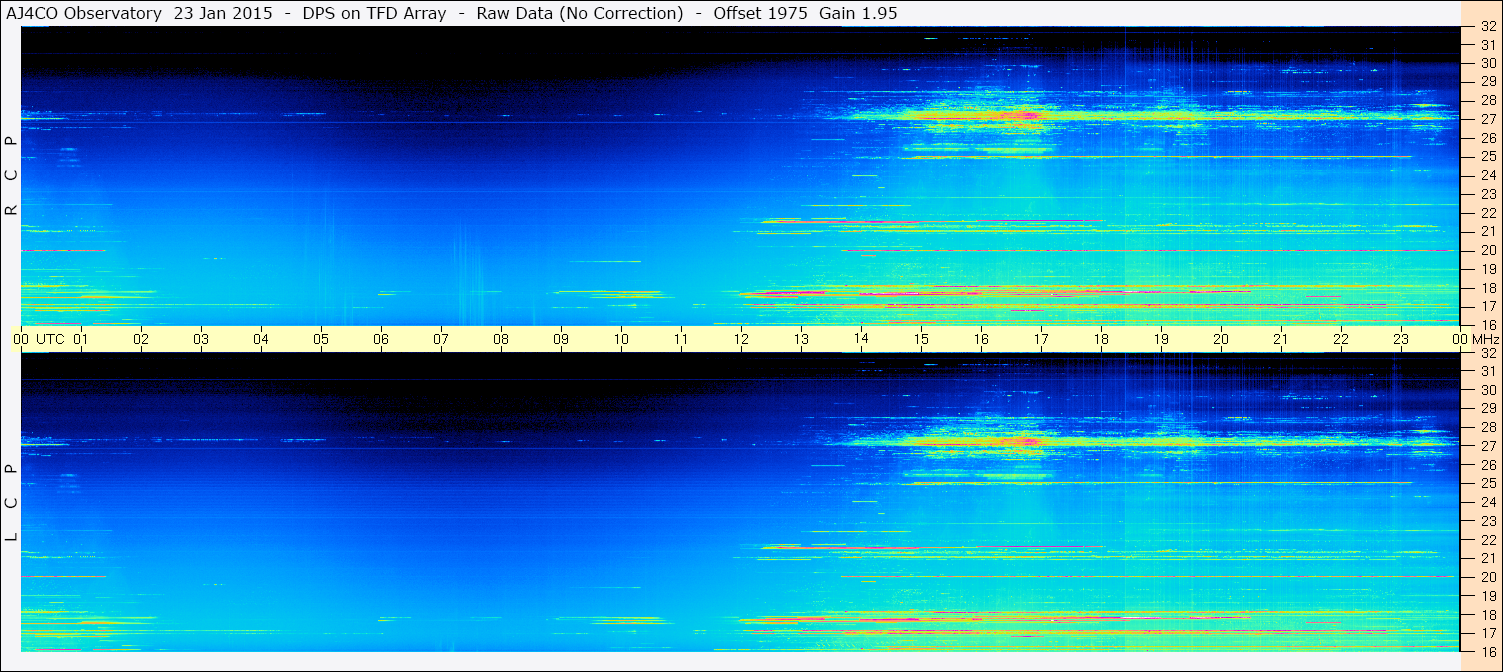Click 22 MHz tick on LCP frequency axis

click(x=1488, y=539)
